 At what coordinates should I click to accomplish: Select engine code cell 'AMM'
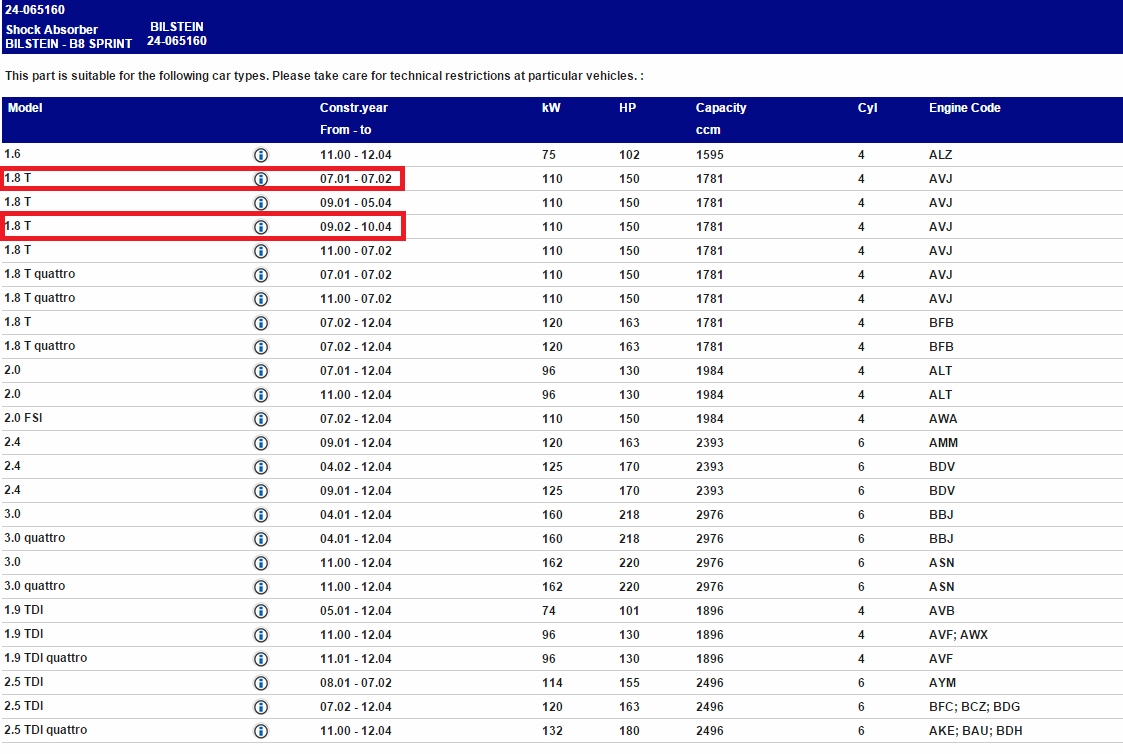click(943, 443)
